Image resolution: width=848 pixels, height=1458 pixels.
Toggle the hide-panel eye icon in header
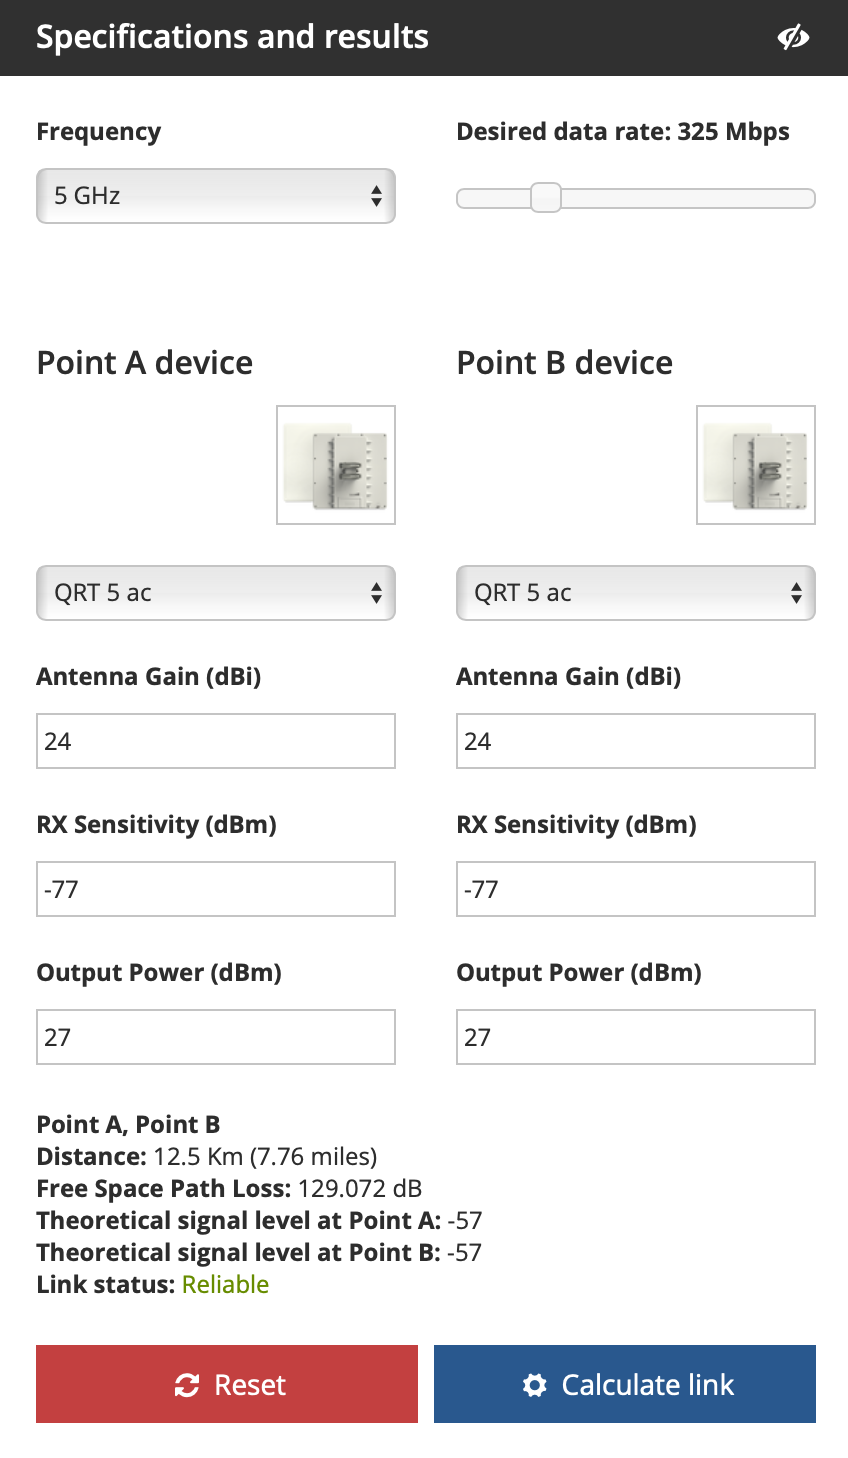click(793, 38)
